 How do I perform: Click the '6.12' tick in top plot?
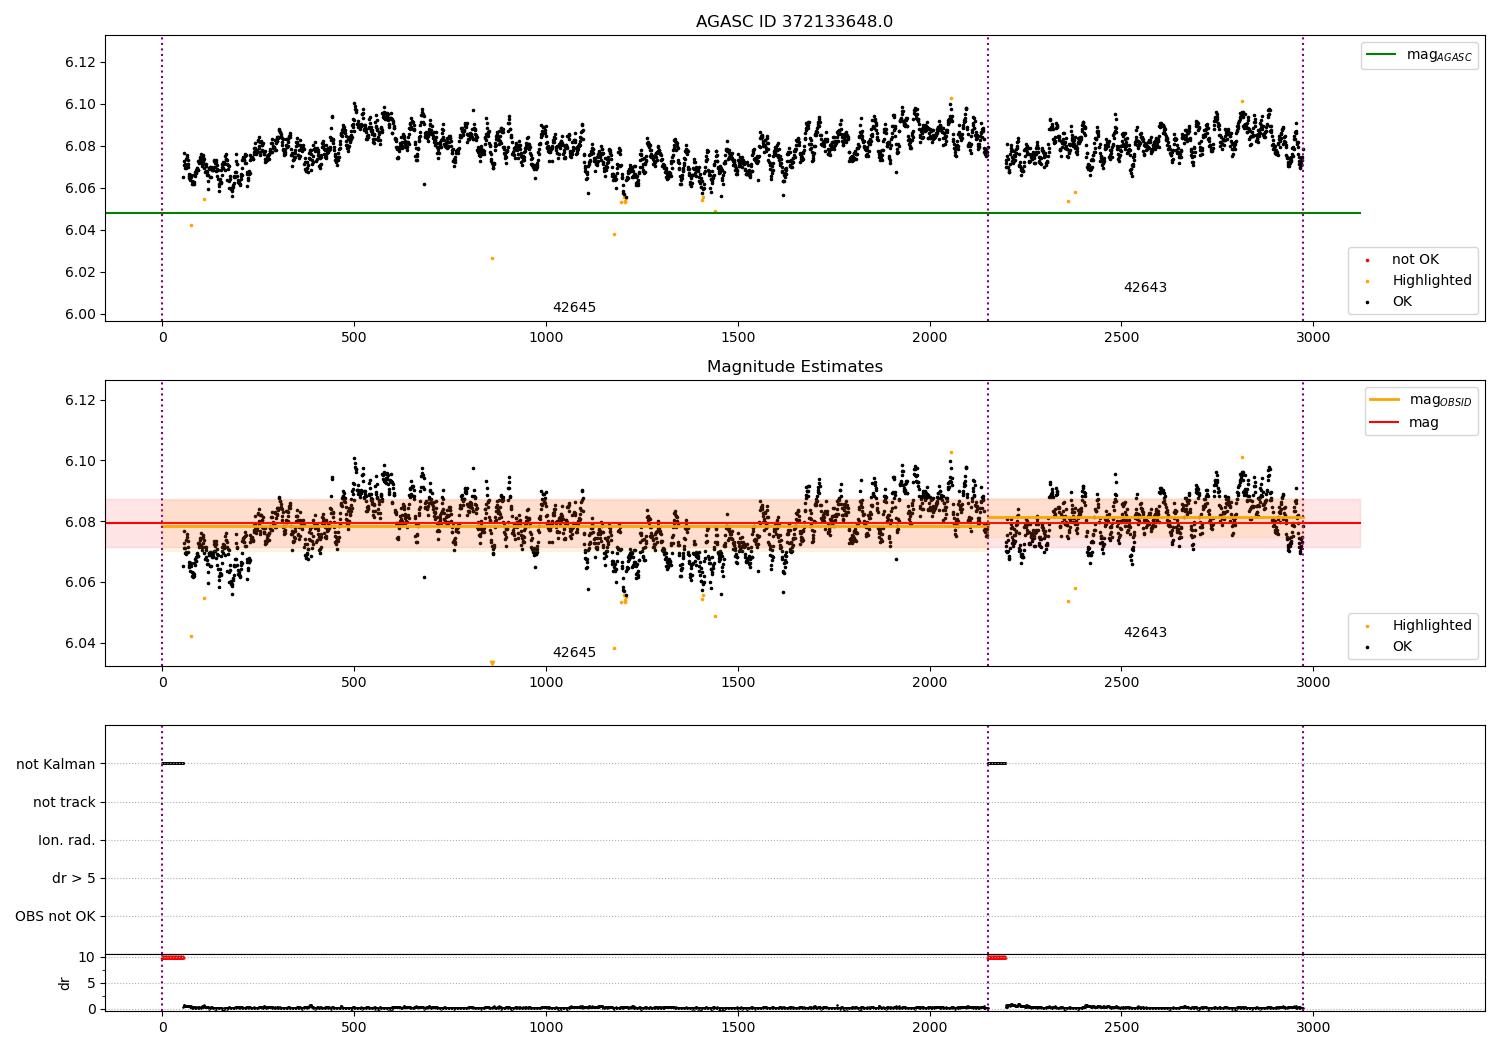click(80, 63)
